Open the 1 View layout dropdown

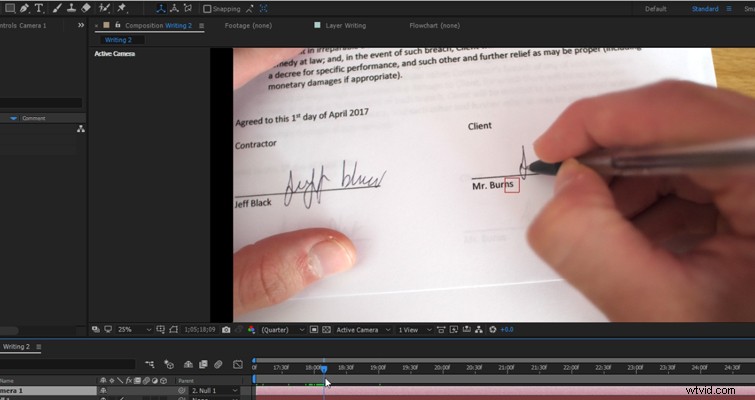click(415, 330)
